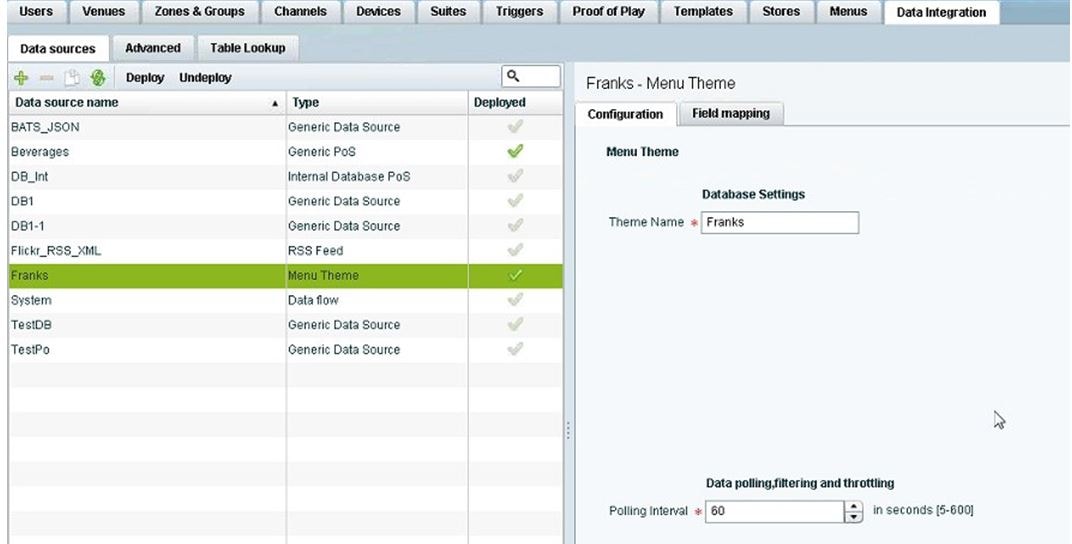Click deployed checkmark for Franks row
Viewport: 1072px width, 544px height.
pos(515,275)
